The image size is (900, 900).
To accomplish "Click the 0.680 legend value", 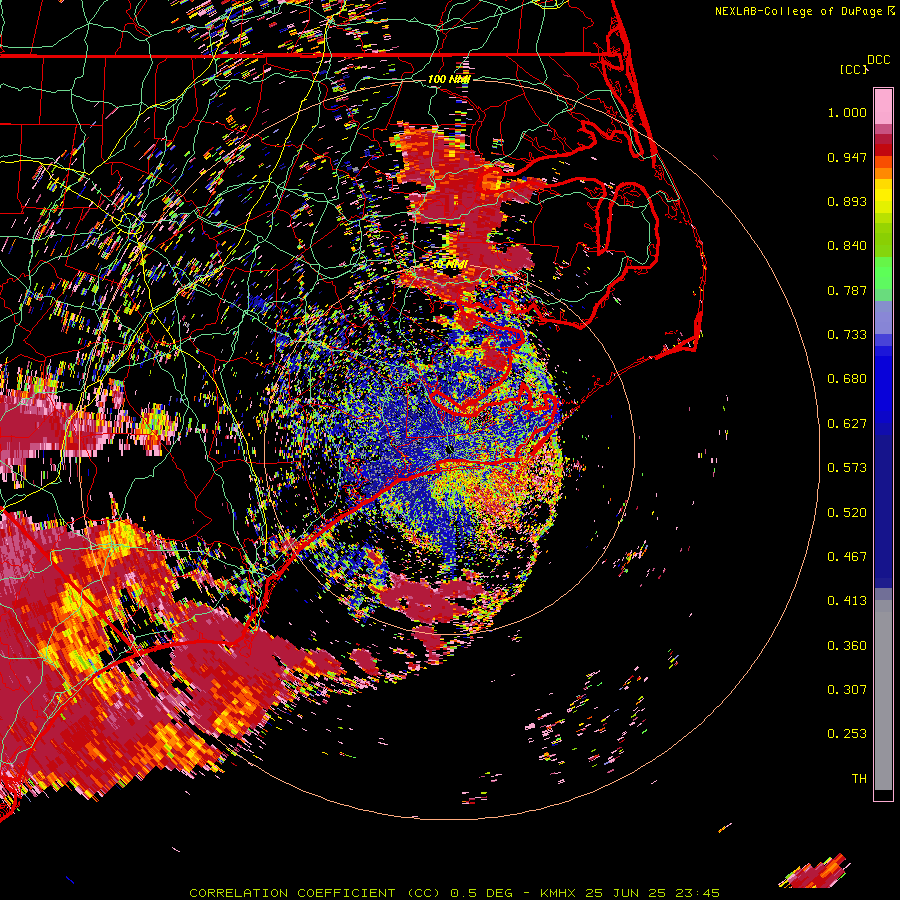I will tap(847, 379).
